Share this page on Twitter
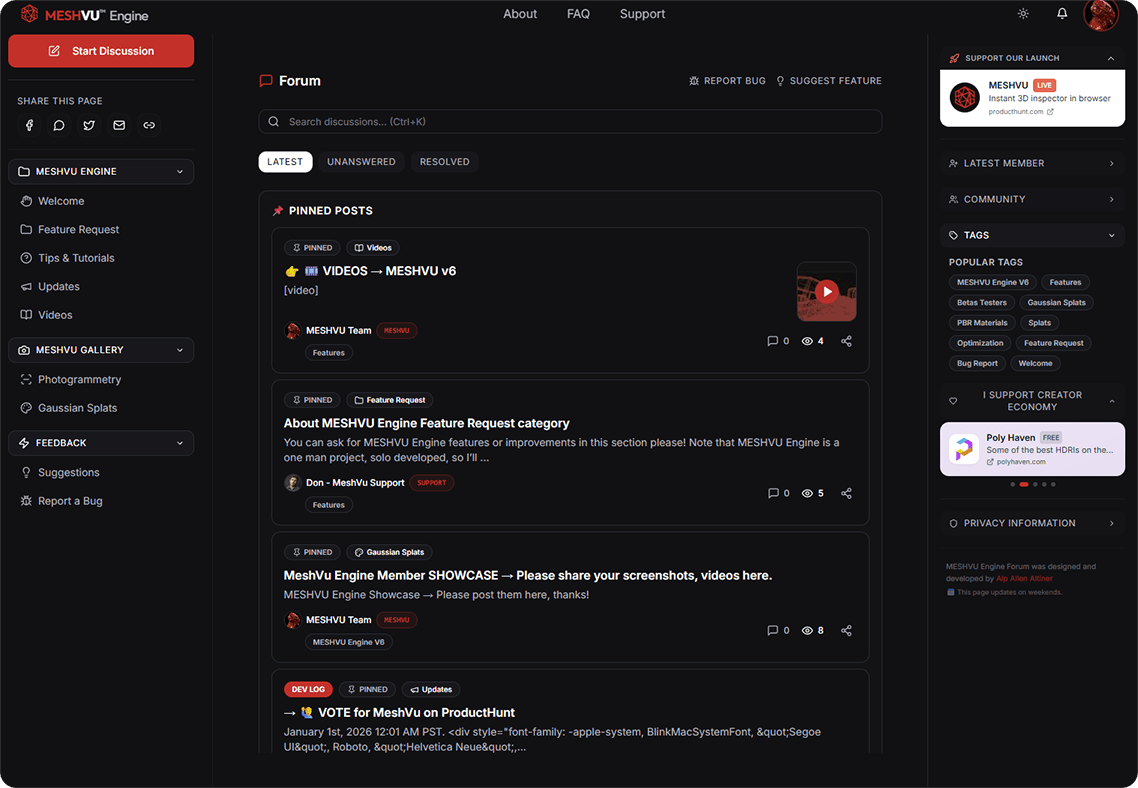Image resolution: width=1138 pixels, height=788 pixels. [x=89, y=126]
